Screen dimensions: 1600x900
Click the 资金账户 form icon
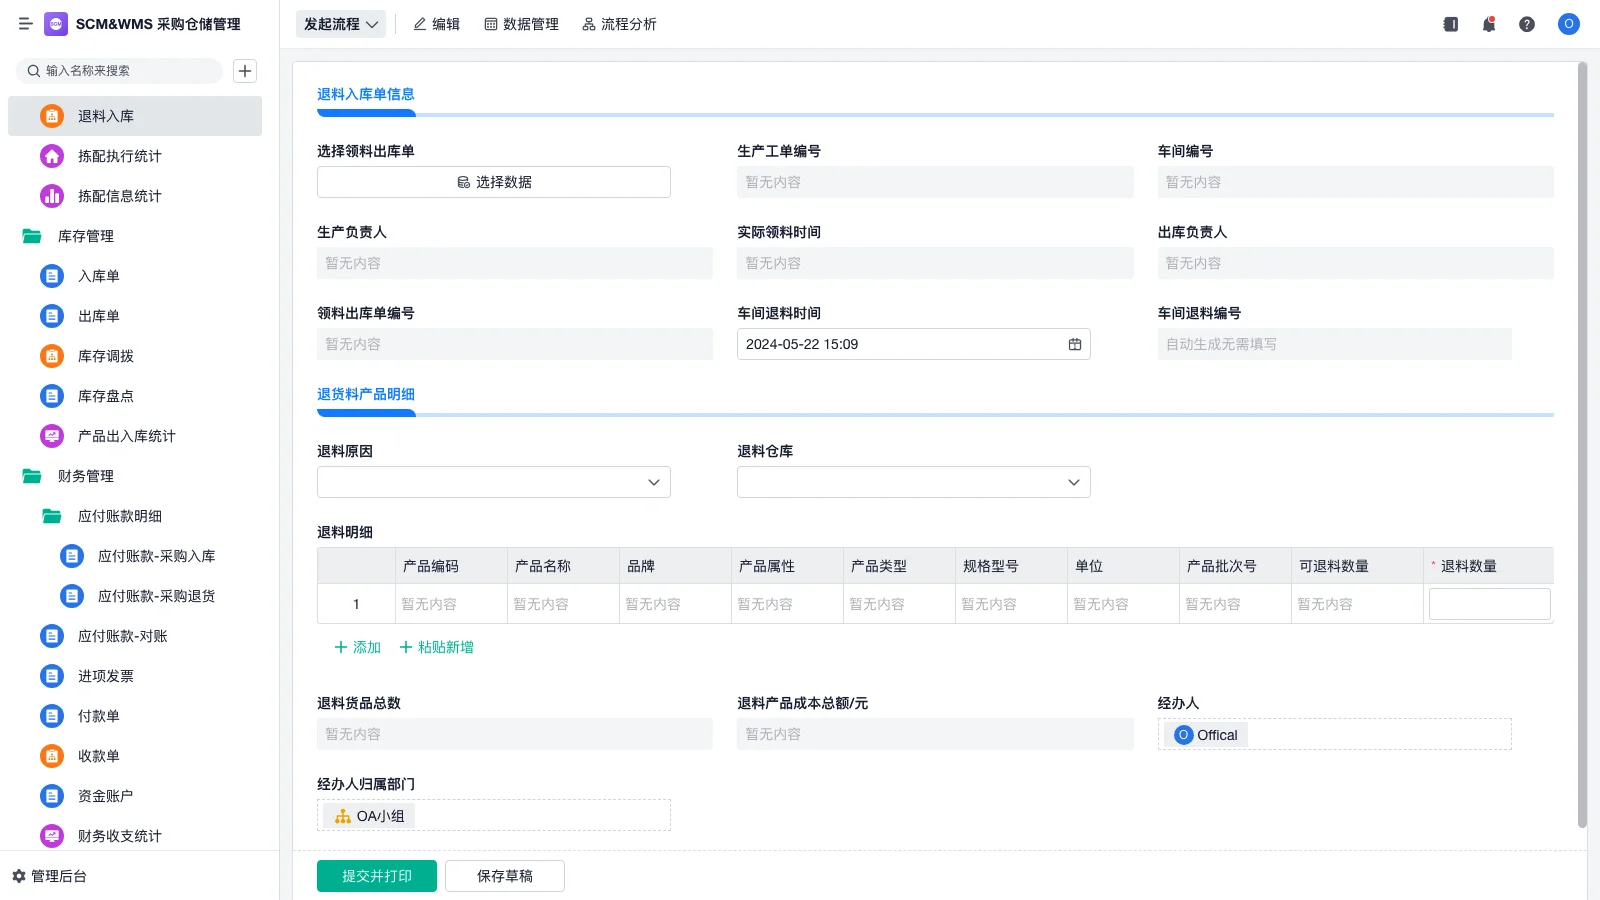coord(52,796)
